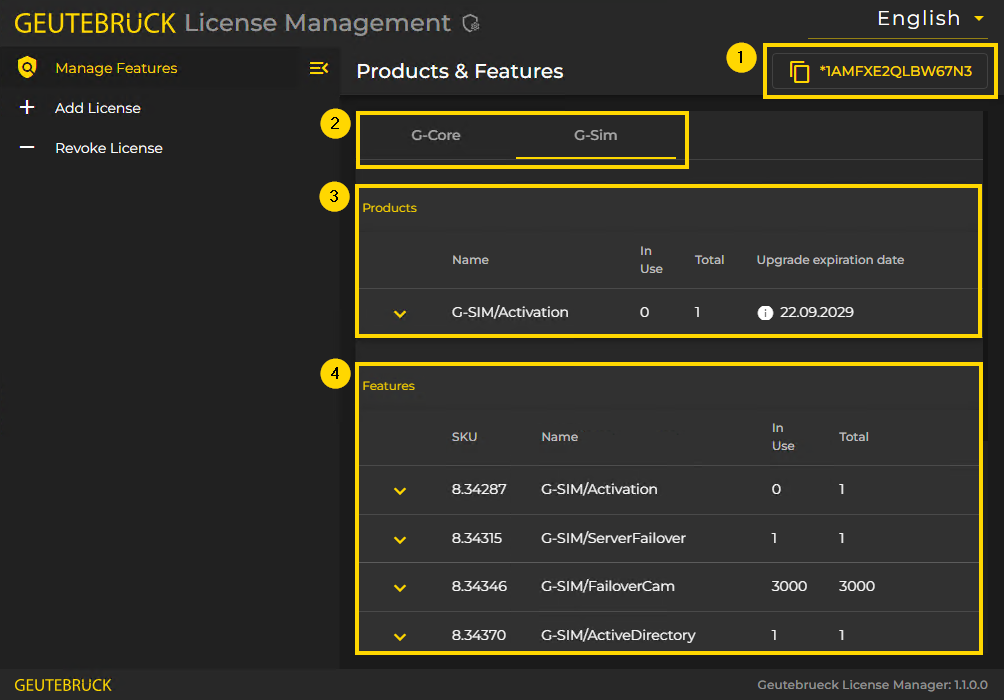The width and height of the screenshot is (1004, 700).
Task: Click SKU 8.34315
Action: [477, 538]
